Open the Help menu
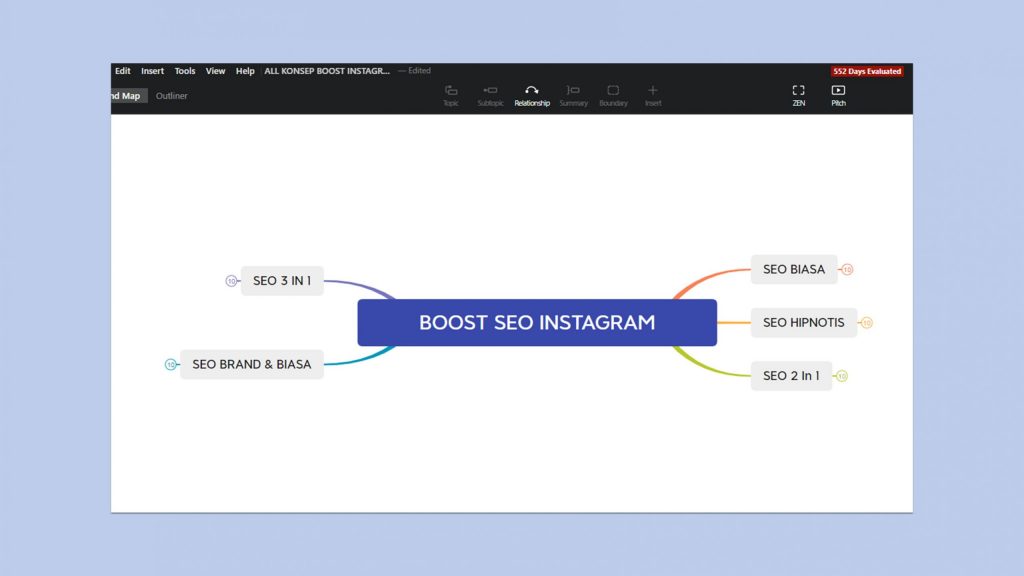 [x=245, y=71]
